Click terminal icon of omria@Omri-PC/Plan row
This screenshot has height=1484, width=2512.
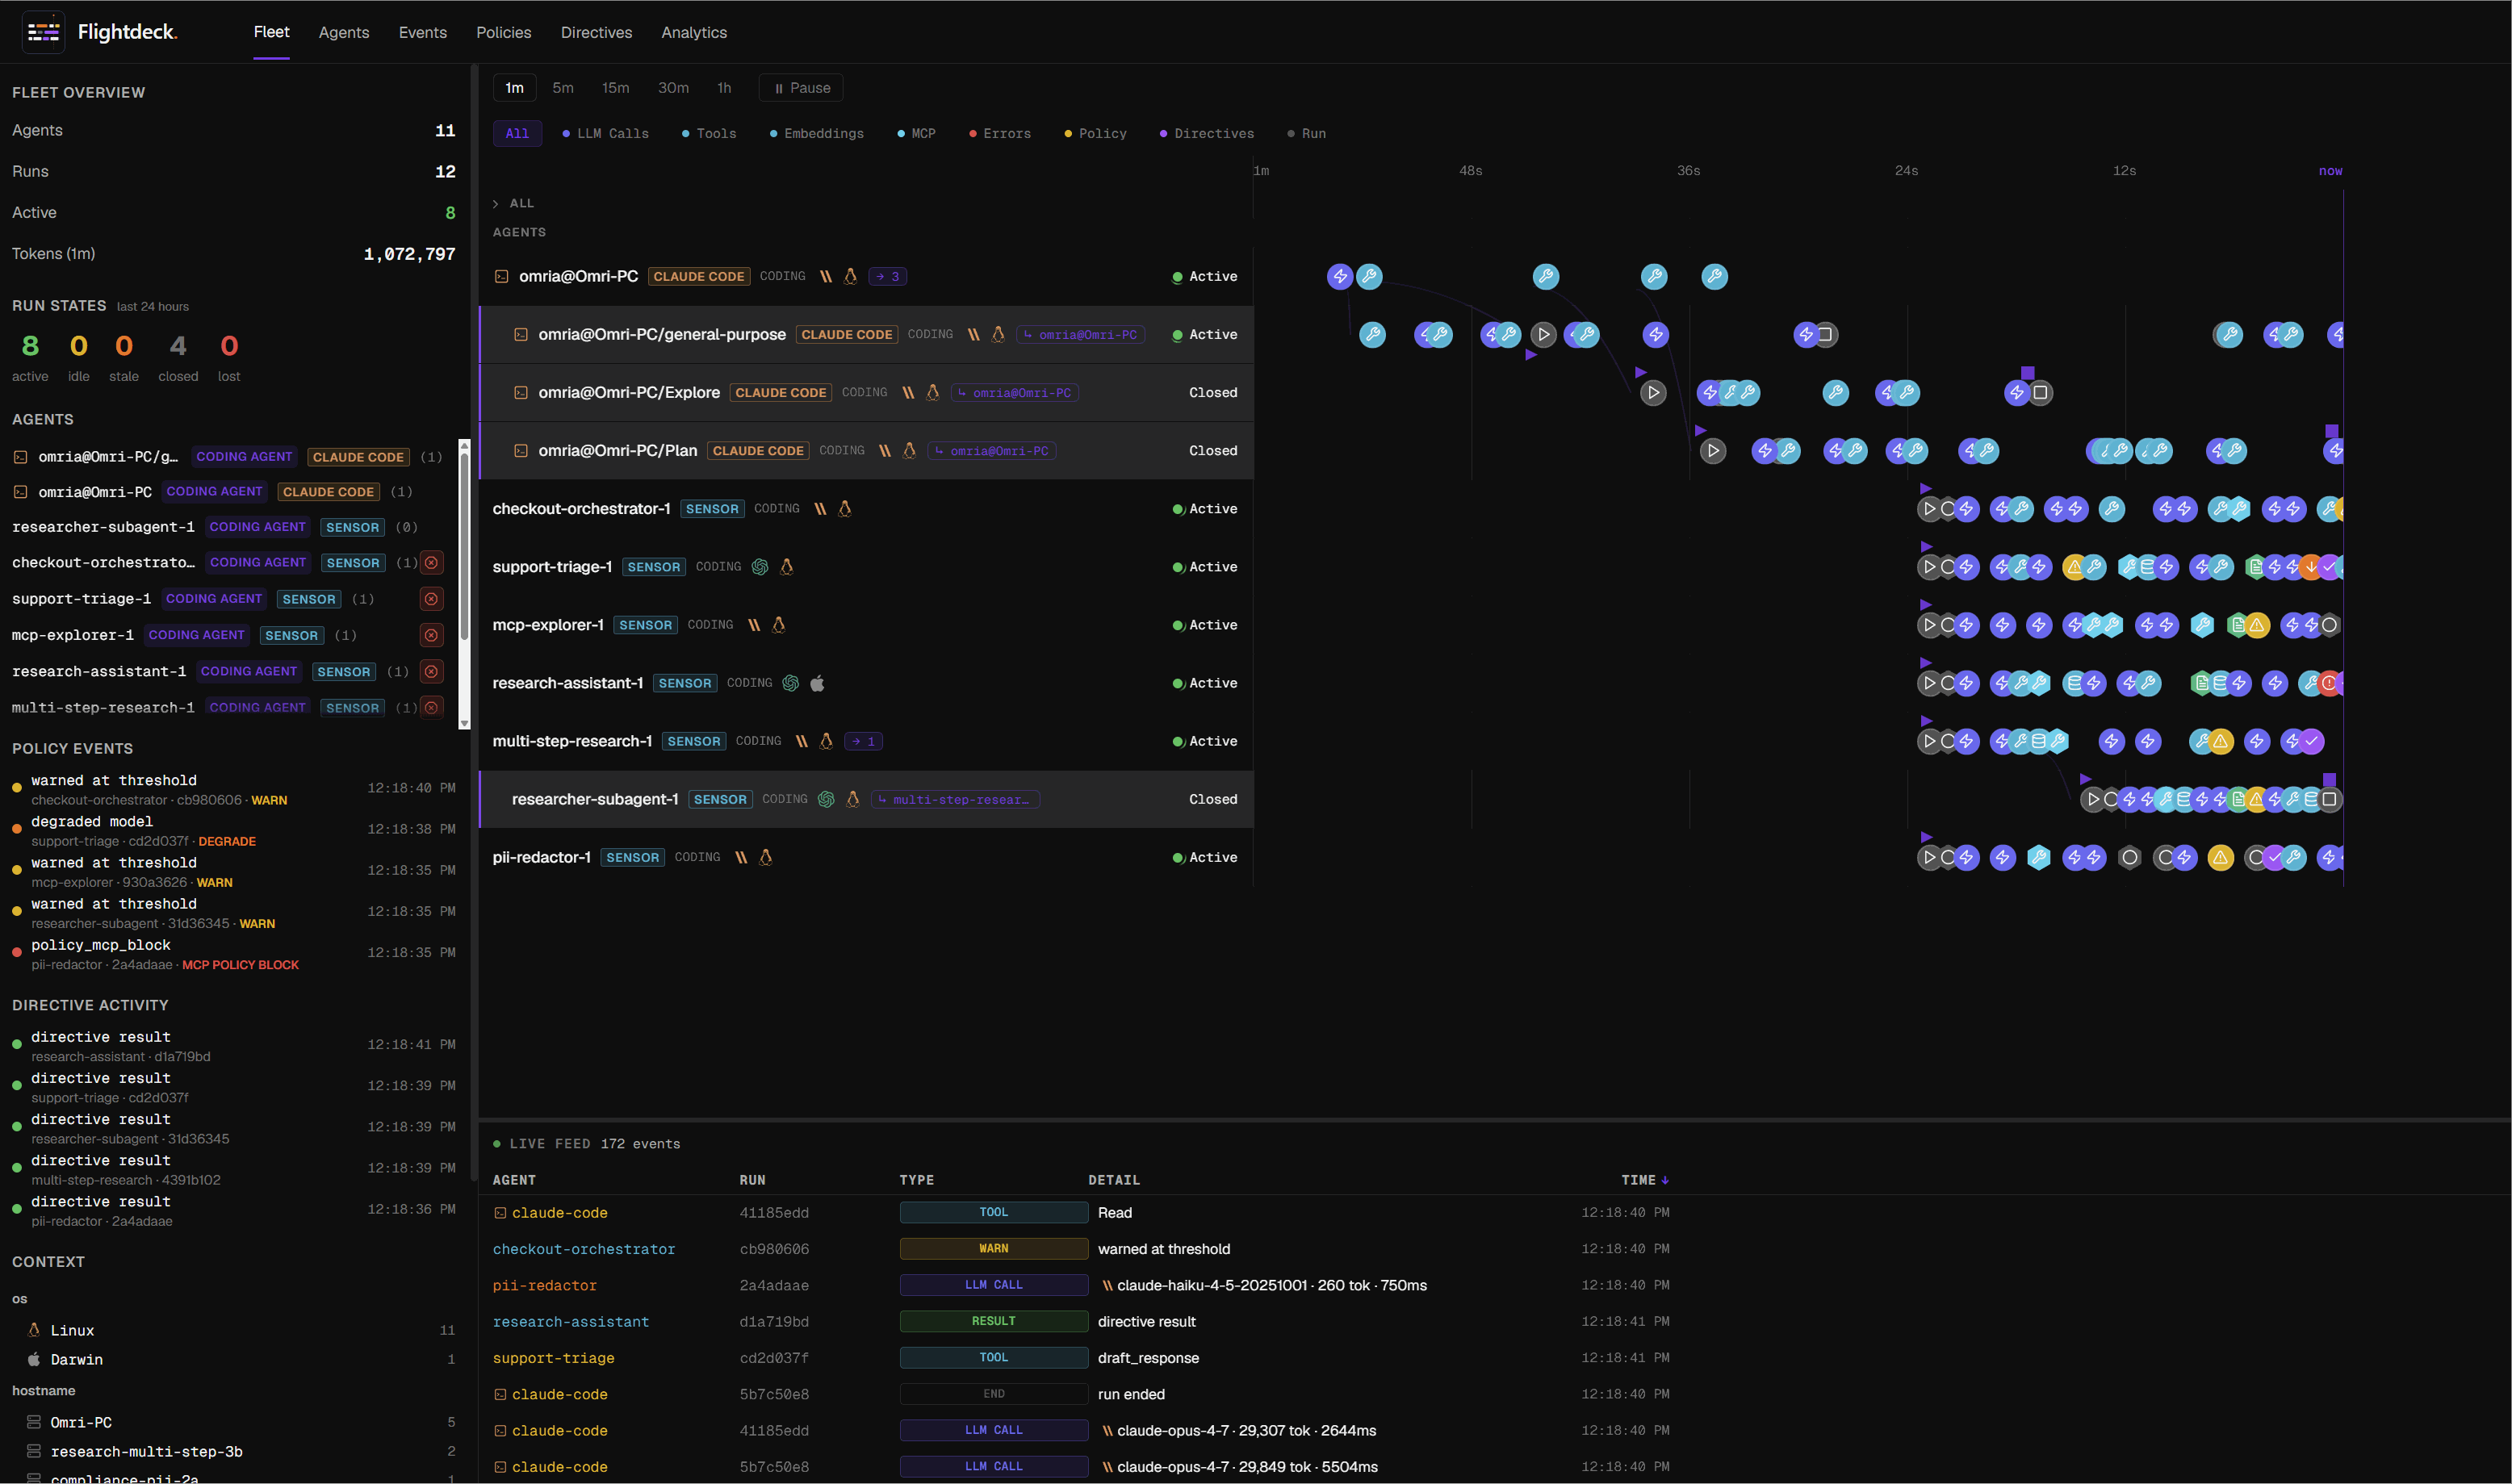[x=521, y=450]
